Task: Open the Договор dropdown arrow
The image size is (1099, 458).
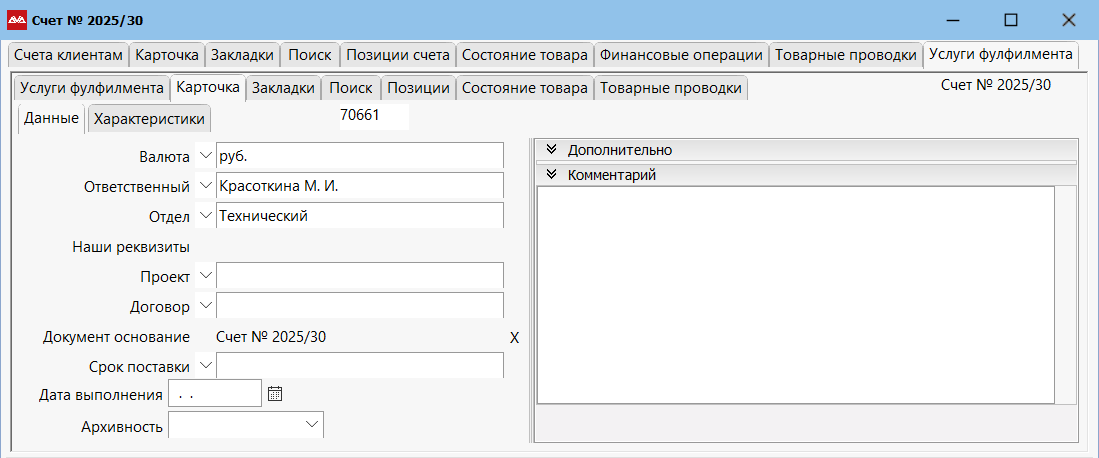Action: pos(206,306)
